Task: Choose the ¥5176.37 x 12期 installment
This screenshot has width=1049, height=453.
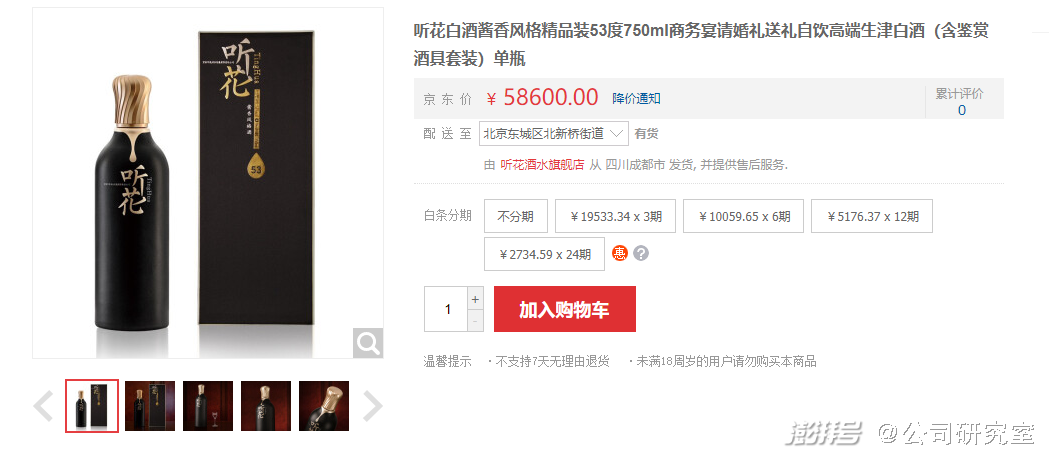Action: pos(872,216)
